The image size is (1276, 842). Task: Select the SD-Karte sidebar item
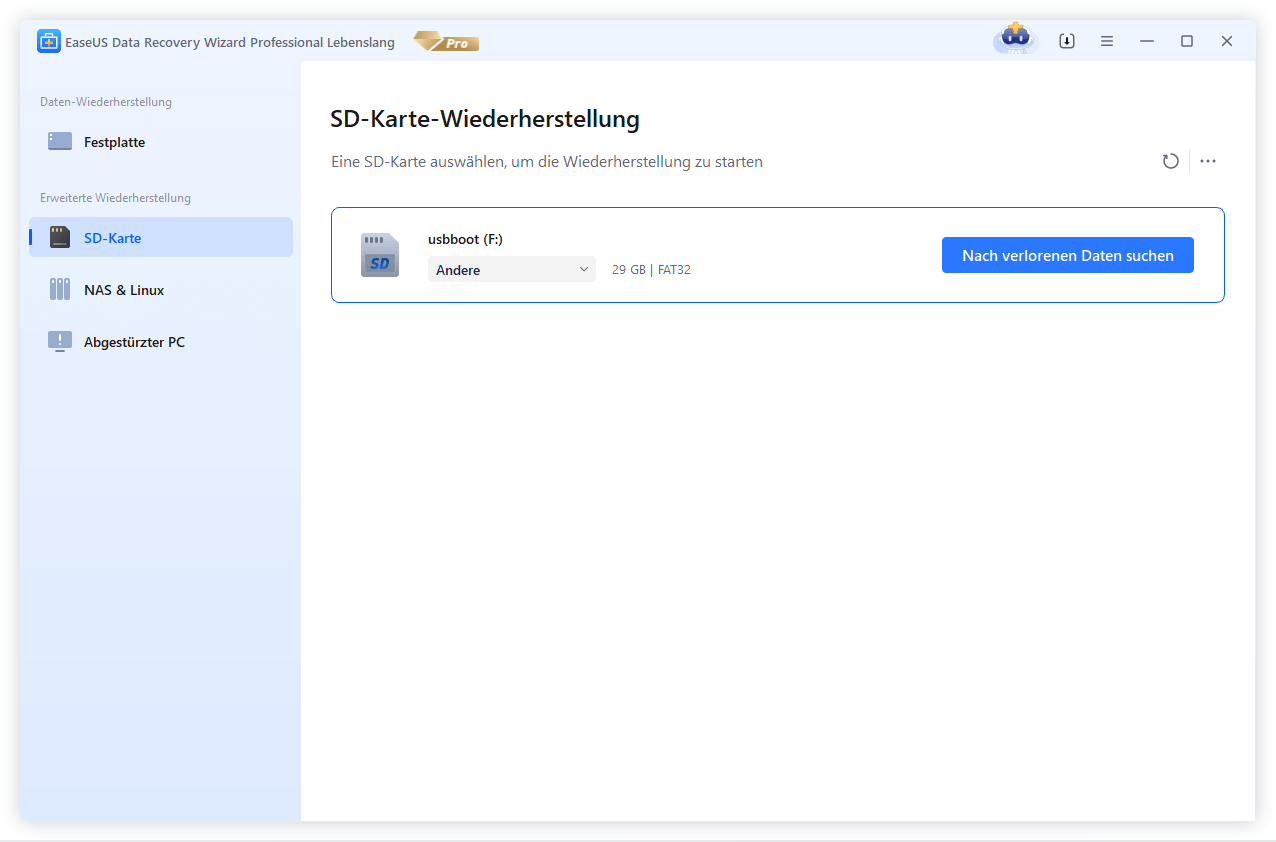(160, 238)
